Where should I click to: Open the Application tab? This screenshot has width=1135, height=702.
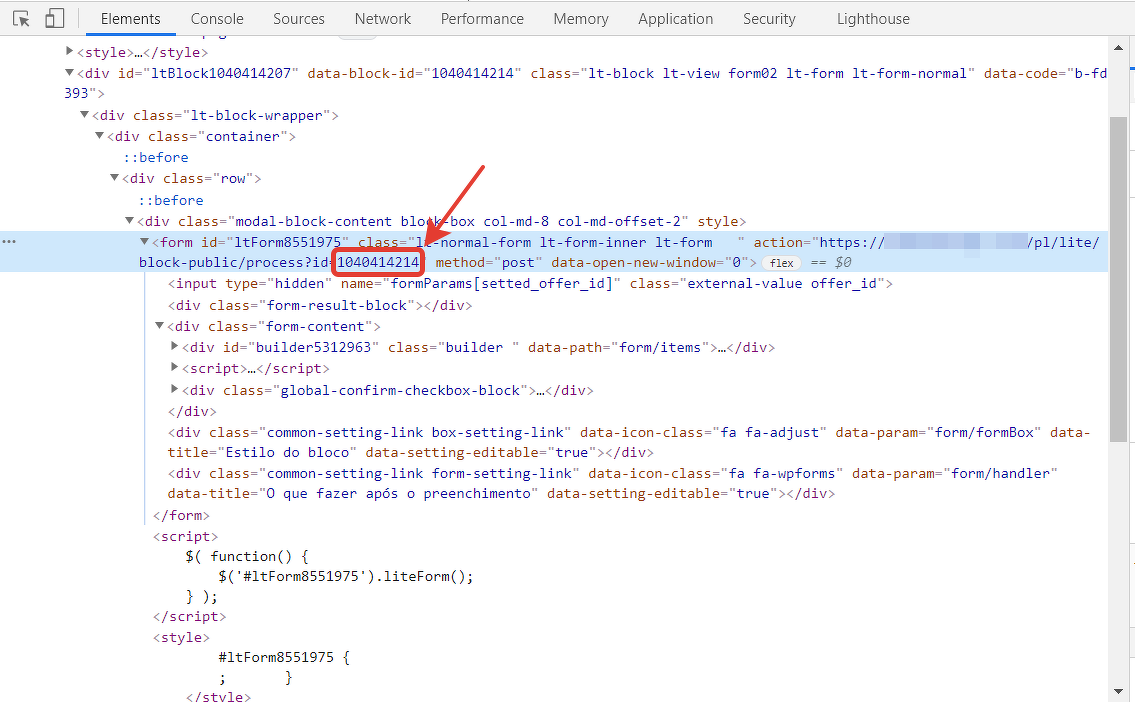tap(675, 19)
